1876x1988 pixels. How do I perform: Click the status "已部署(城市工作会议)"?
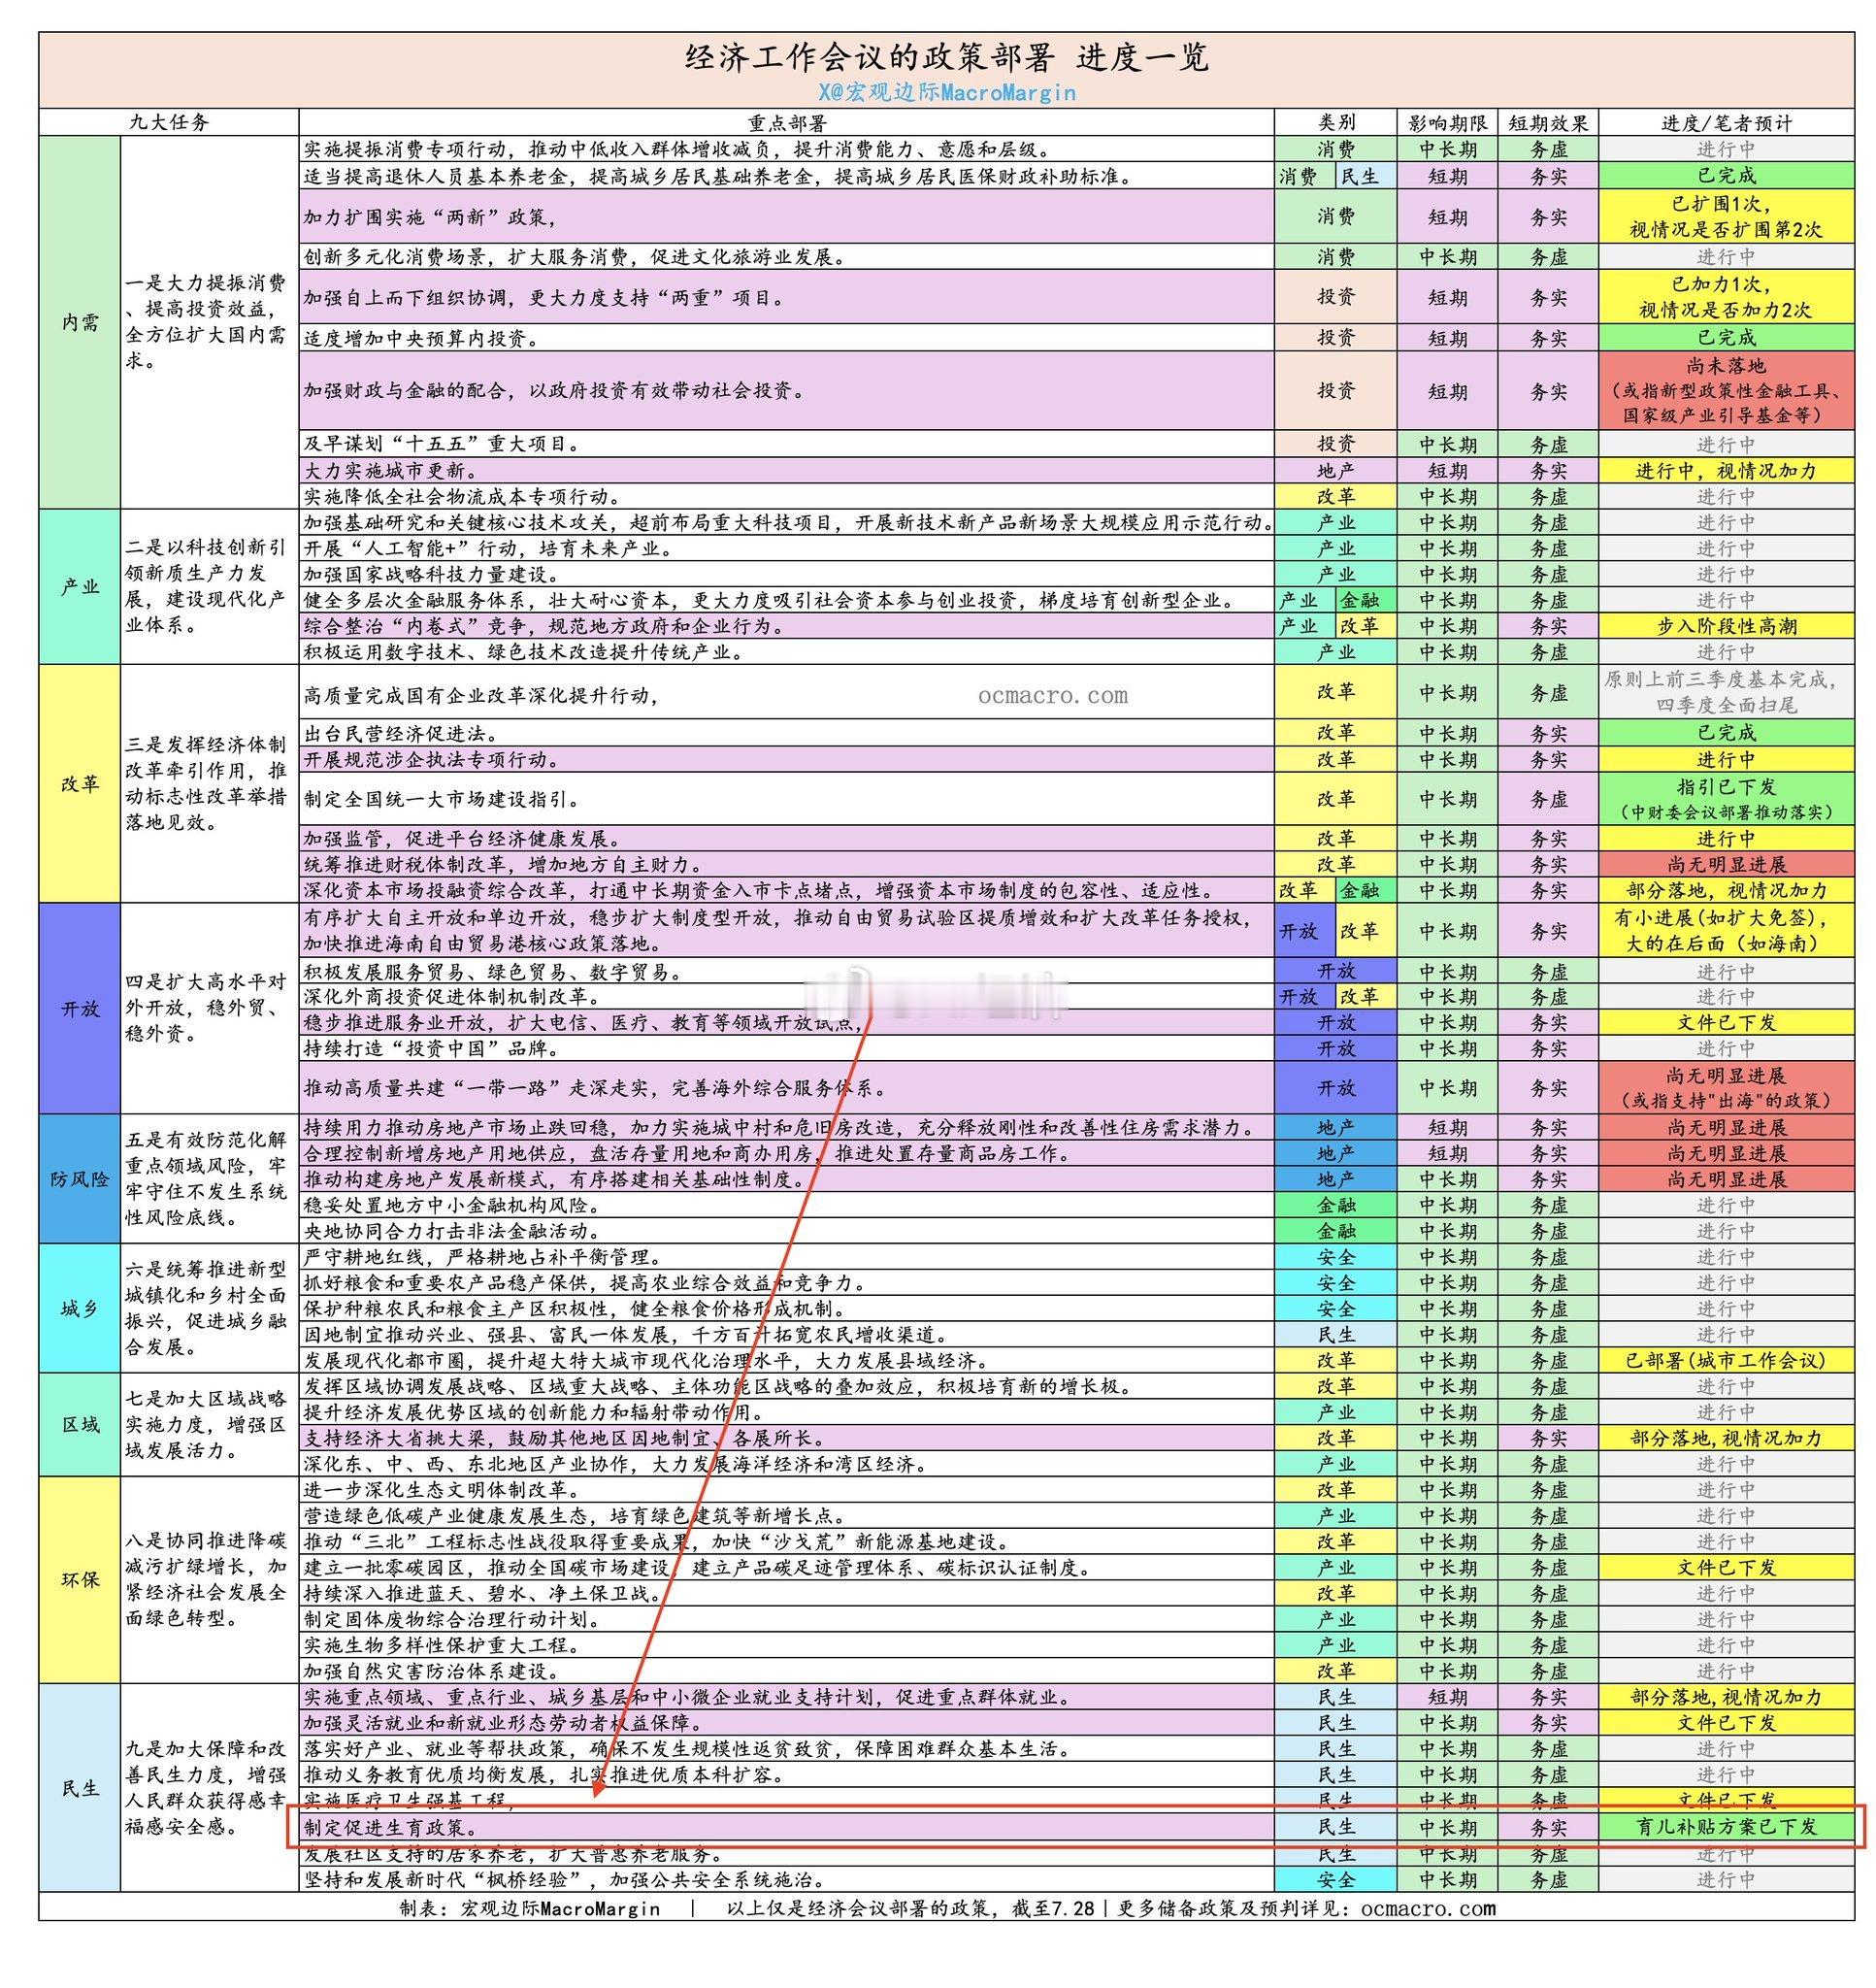(1726, 1361)
